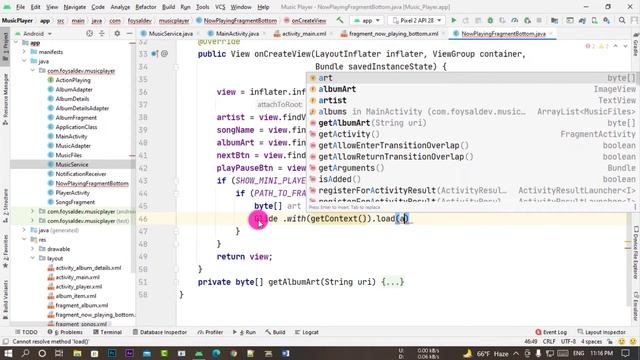Open Project panel settings gear
The width and height of the screenshot is (640, 360).
coord(117,33)
